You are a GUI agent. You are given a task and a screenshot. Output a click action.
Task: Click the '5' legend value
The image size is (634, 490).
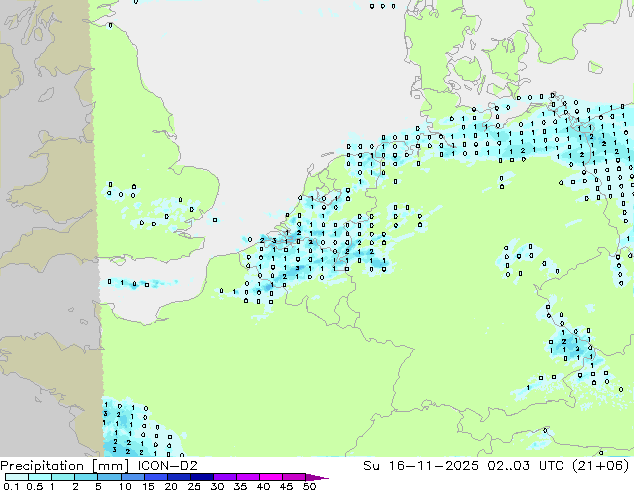[98, 486]
